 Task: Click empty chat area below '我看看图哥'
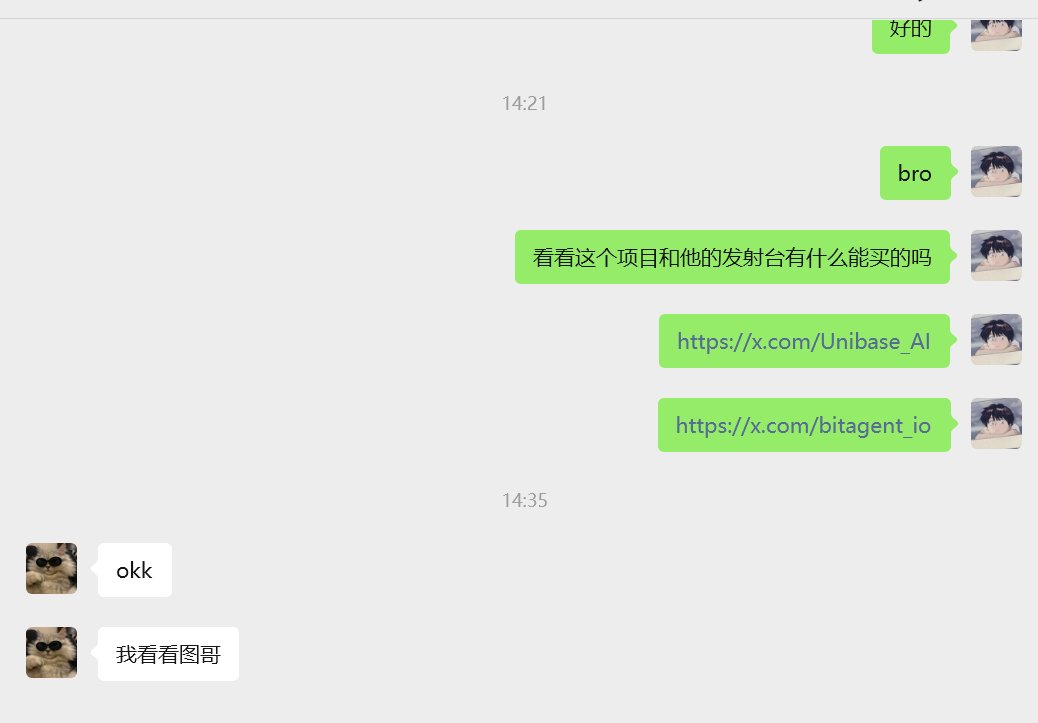pos(519,703)
